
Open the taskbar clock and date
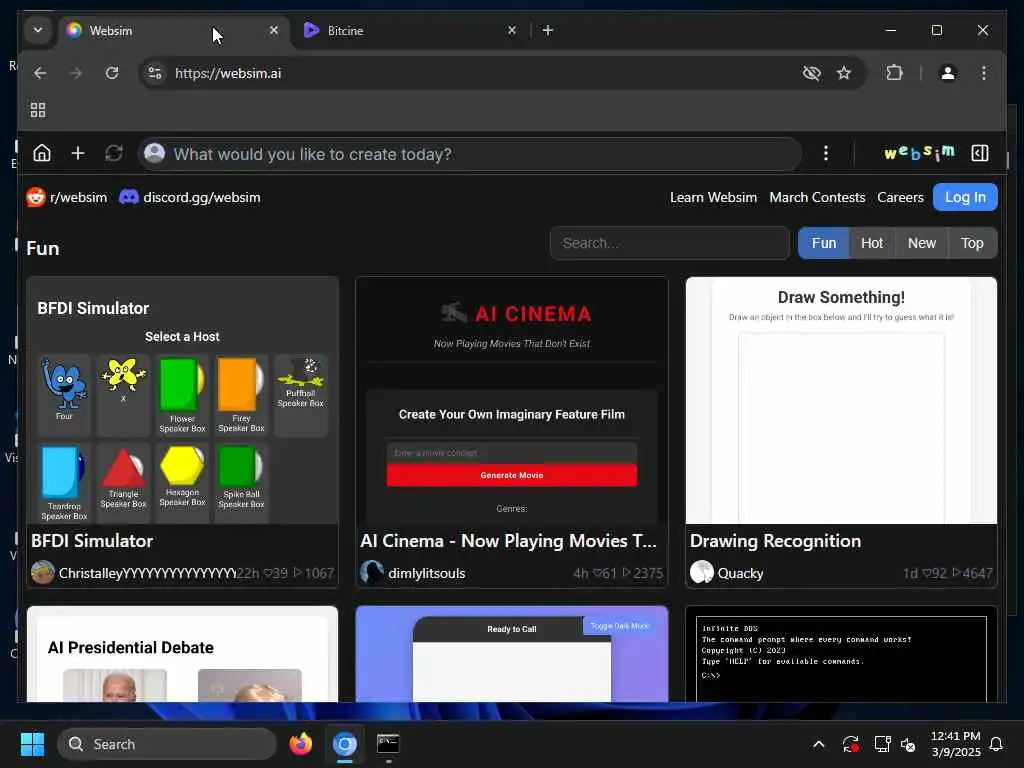[x=955, y=744]
